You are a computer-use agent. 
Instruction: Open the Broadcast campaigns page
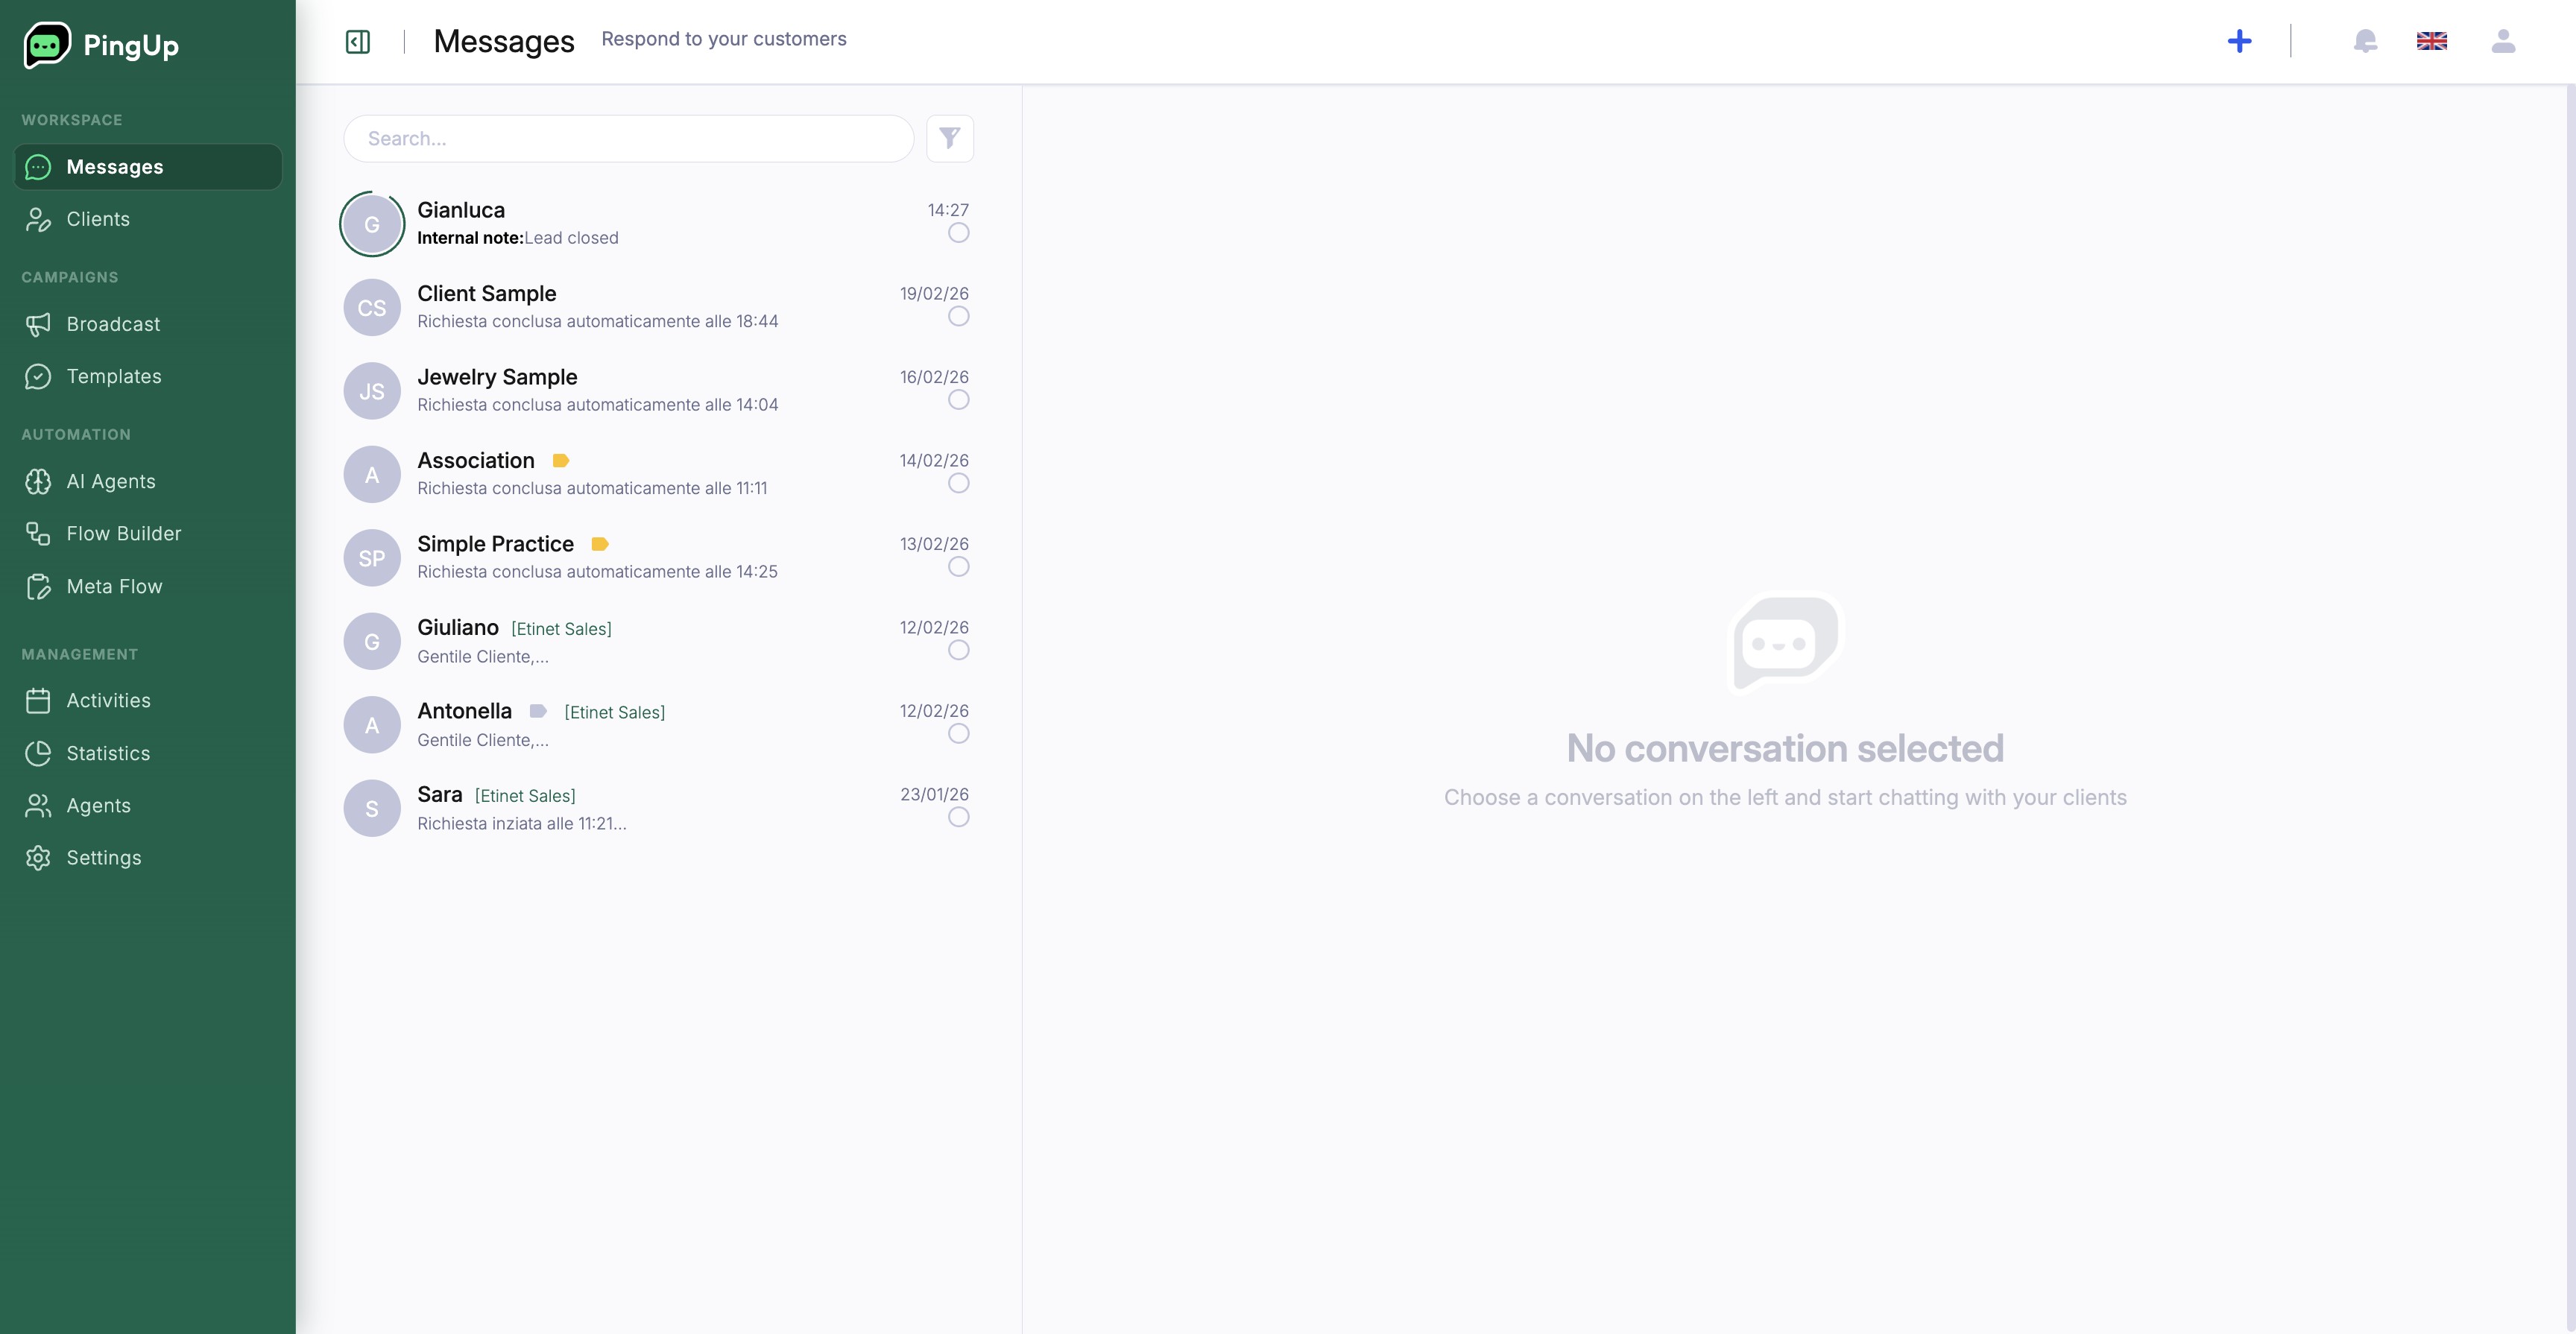(x=113, y=324)
